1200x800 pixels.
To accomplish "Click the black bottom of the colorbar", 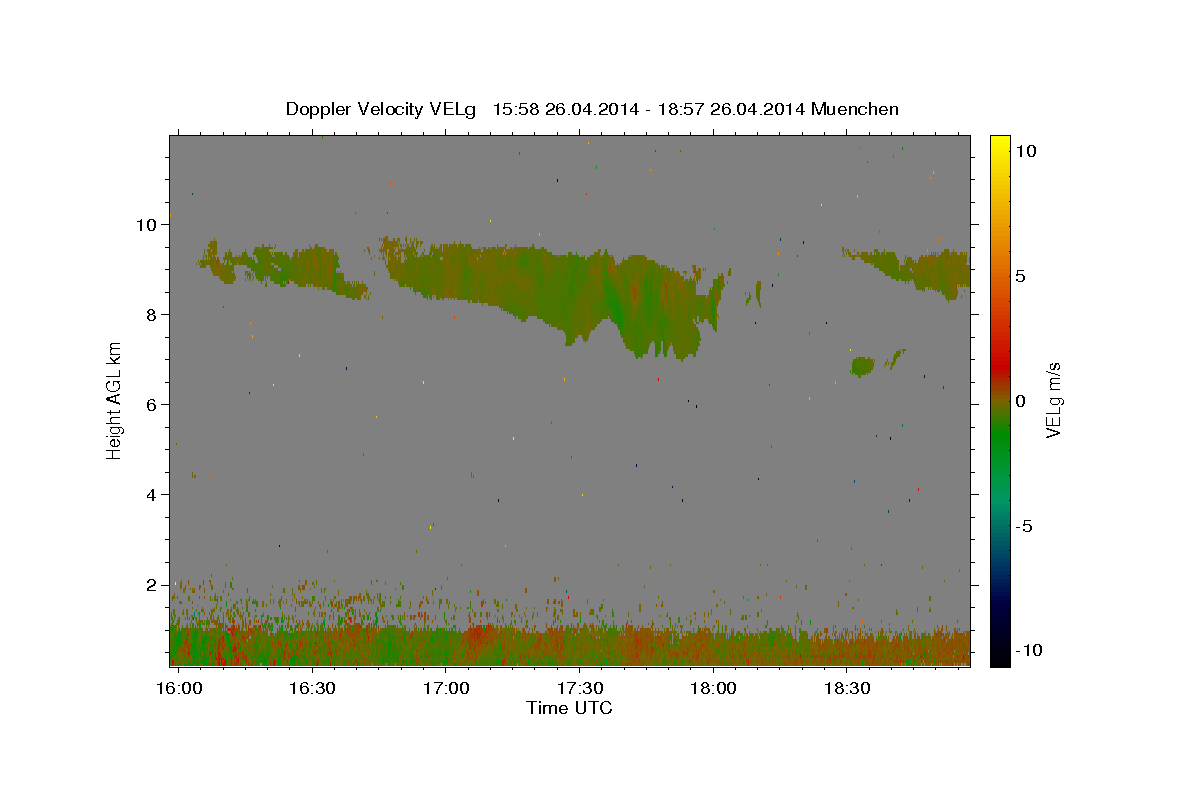I will click(x=1000, y=655).
